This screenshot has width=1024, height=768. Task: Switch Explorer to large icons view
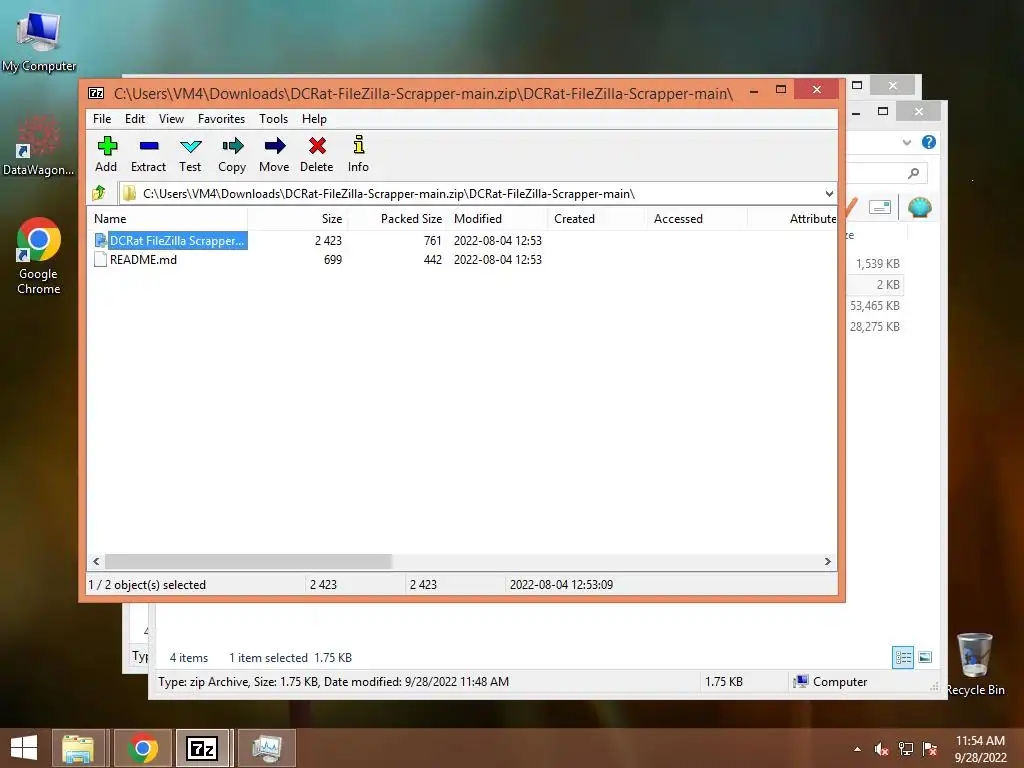(x=925, y=657)
